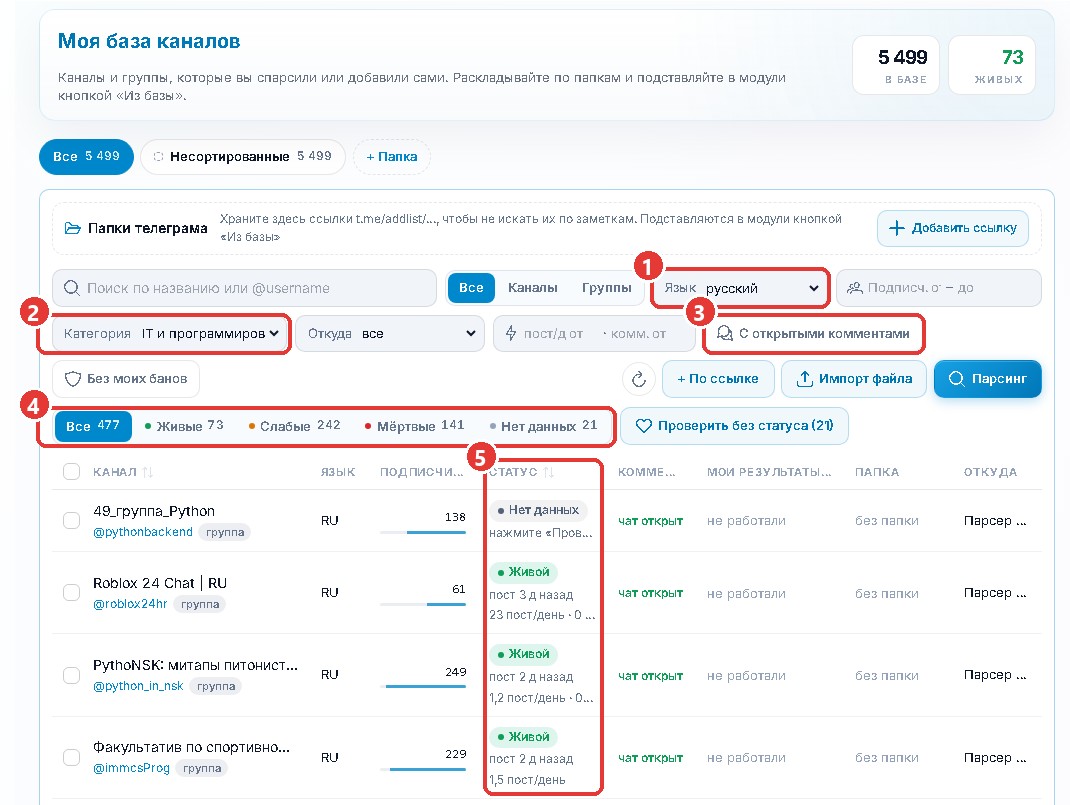Switch to the Группы type filter
This screenshot has height=805, width=1070.
pos(607,288)
